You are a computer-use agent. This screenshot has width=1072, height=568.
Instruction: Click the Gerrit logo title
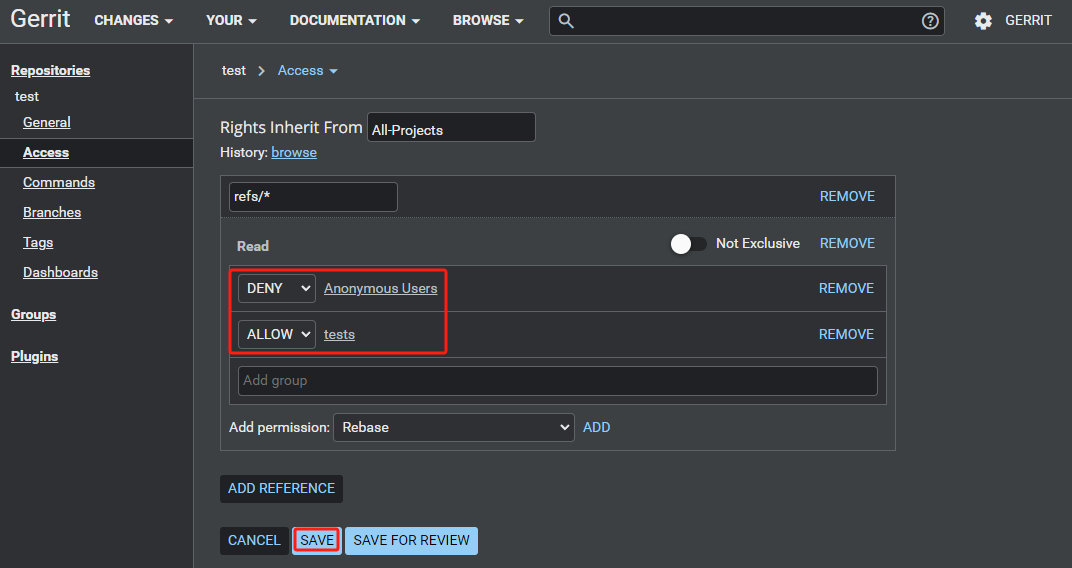pos(40,20)
